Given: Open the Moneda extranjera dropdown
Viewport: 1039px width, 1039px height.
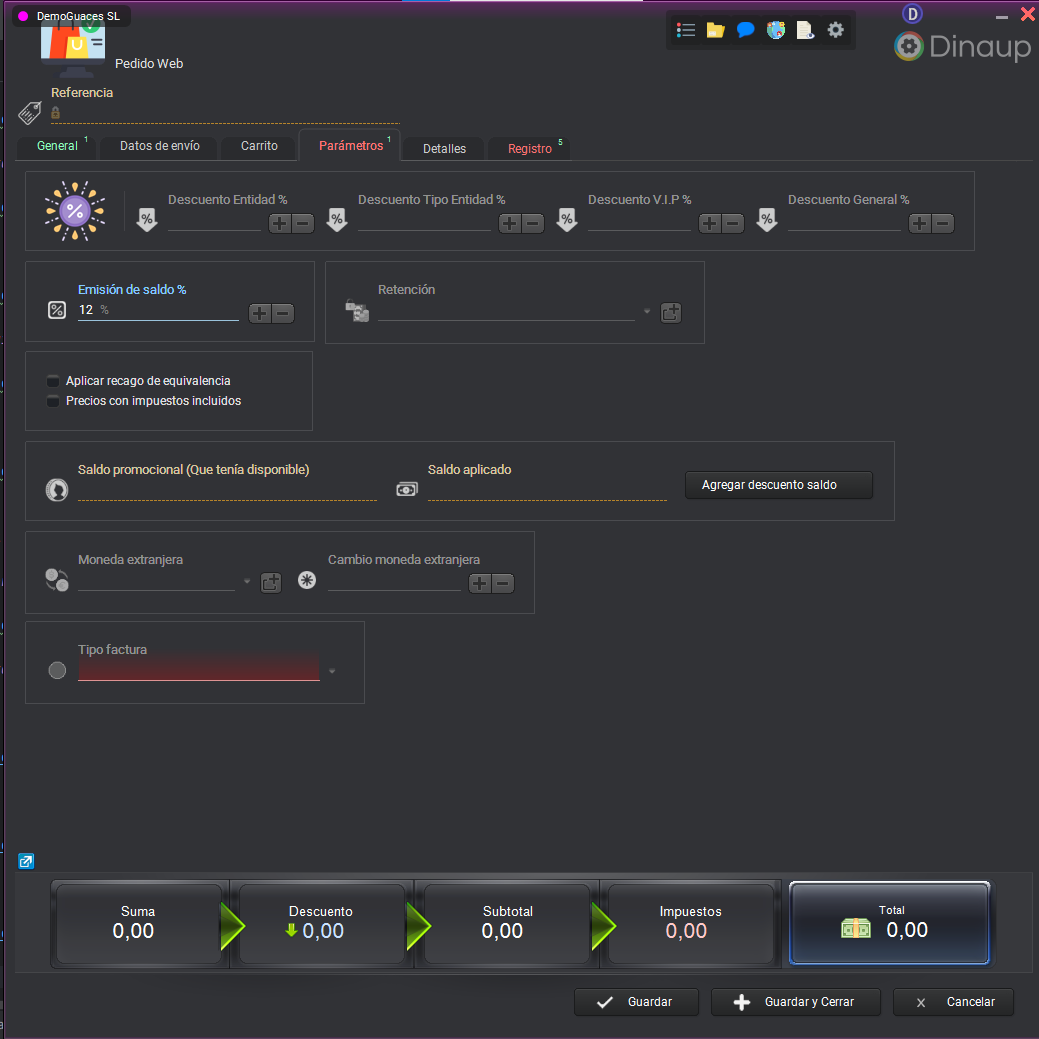Looking at the screenshot, I should tap(246, 581).
